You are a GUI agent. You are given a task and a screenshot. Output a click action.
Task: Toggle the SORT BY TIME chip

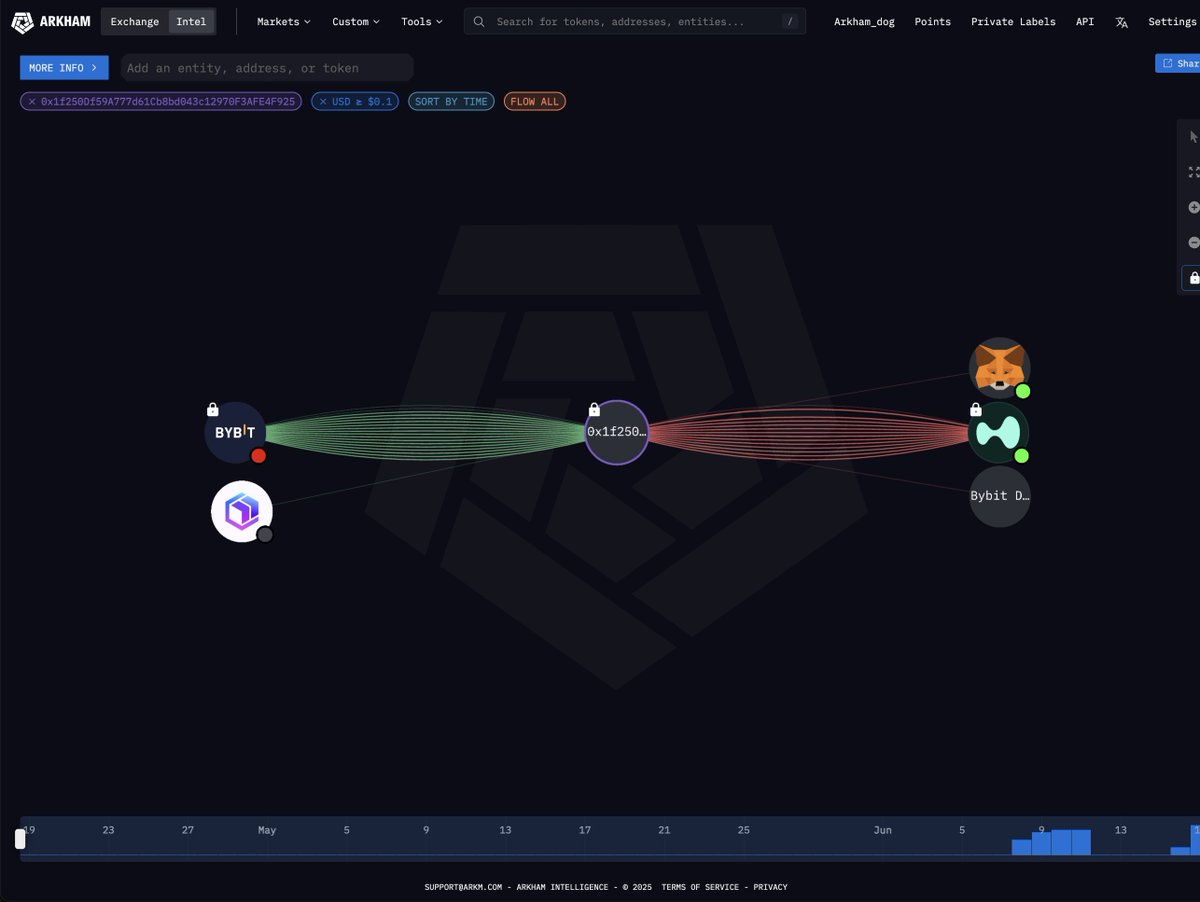point(451,101)
